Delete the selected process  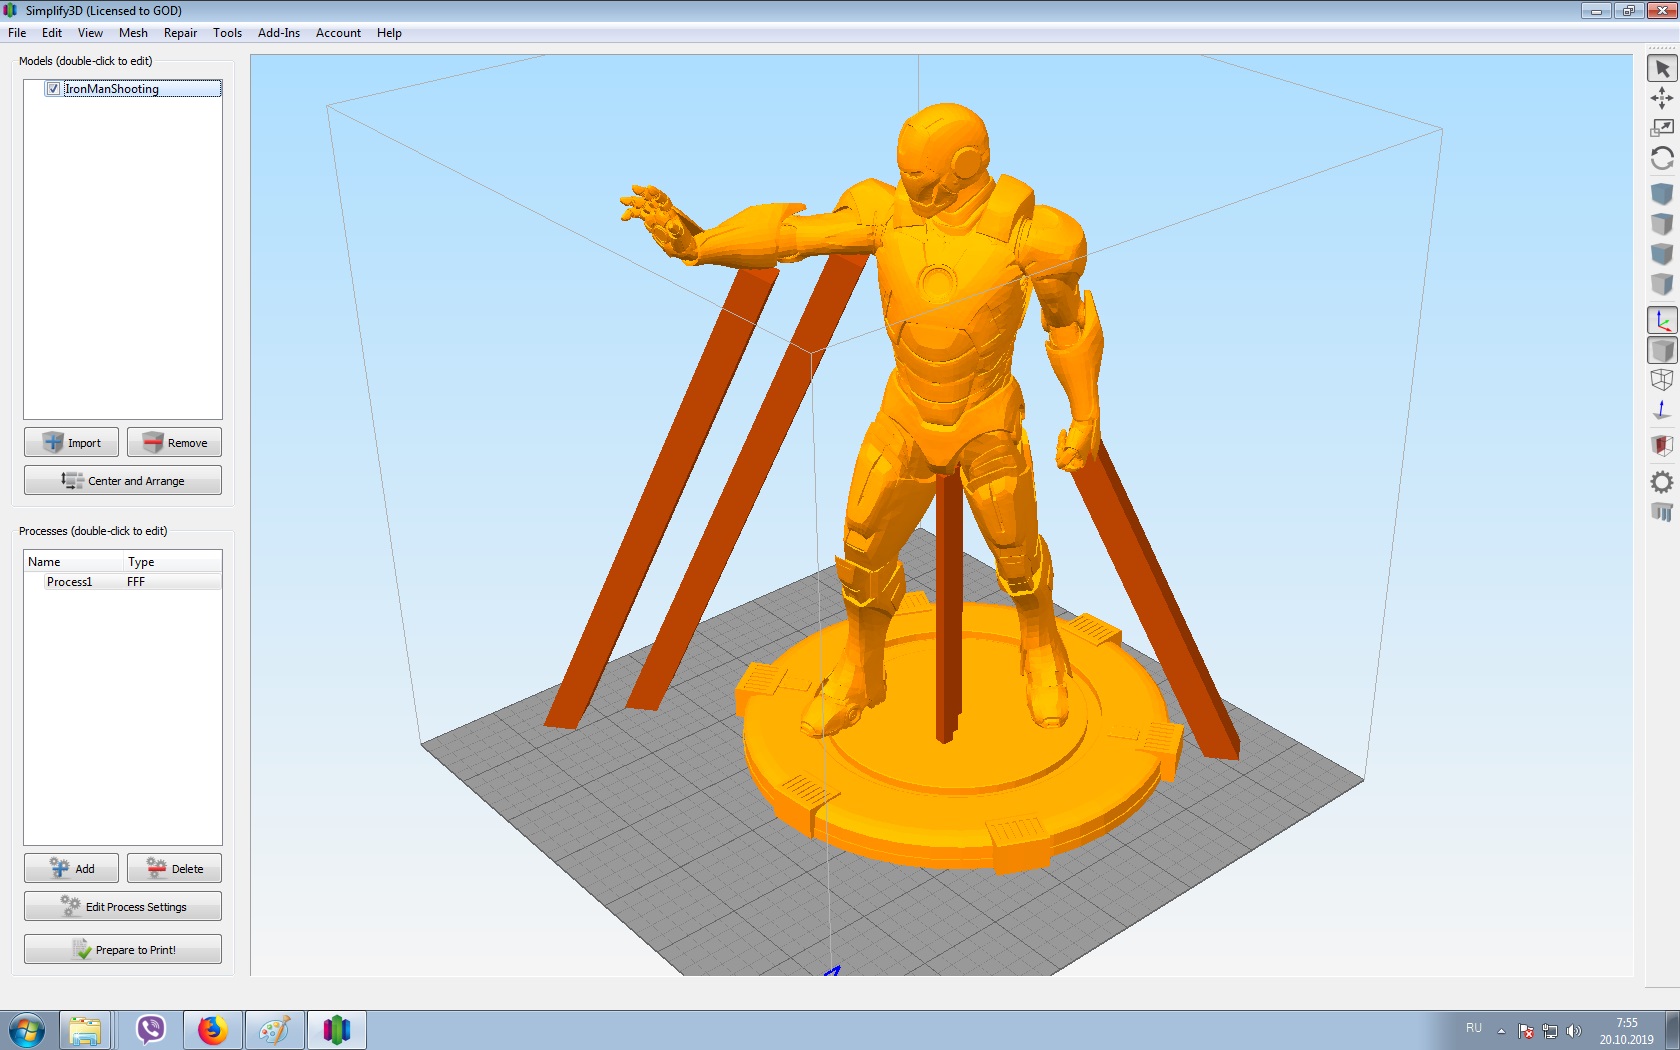174,868
